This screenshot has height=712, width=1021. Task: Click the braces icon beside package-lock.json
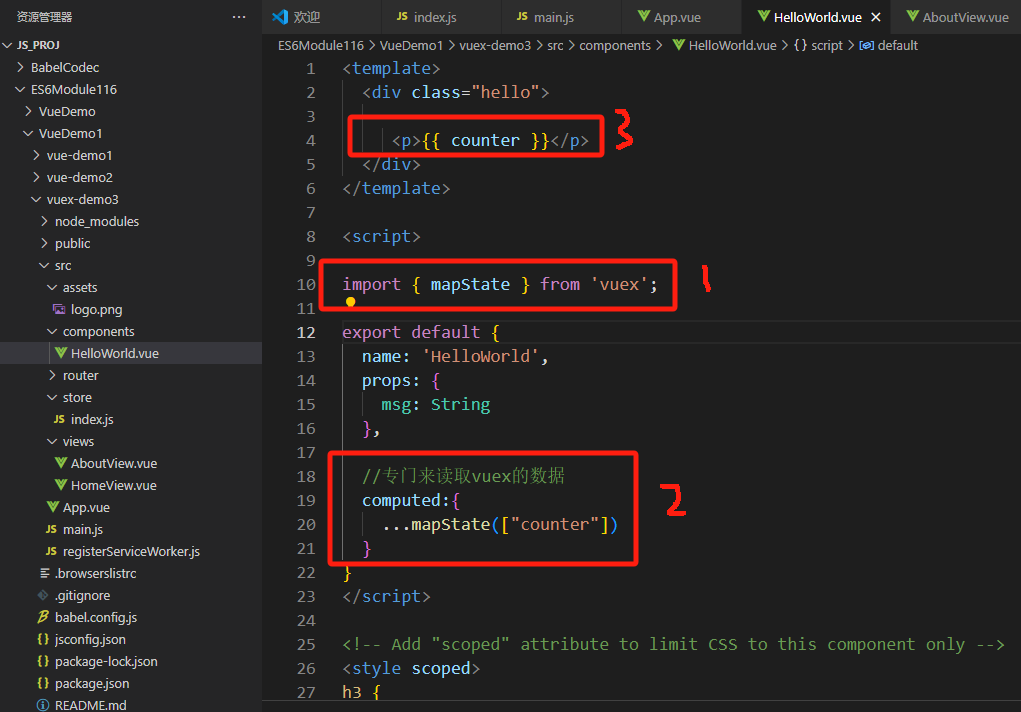point(43,661)
